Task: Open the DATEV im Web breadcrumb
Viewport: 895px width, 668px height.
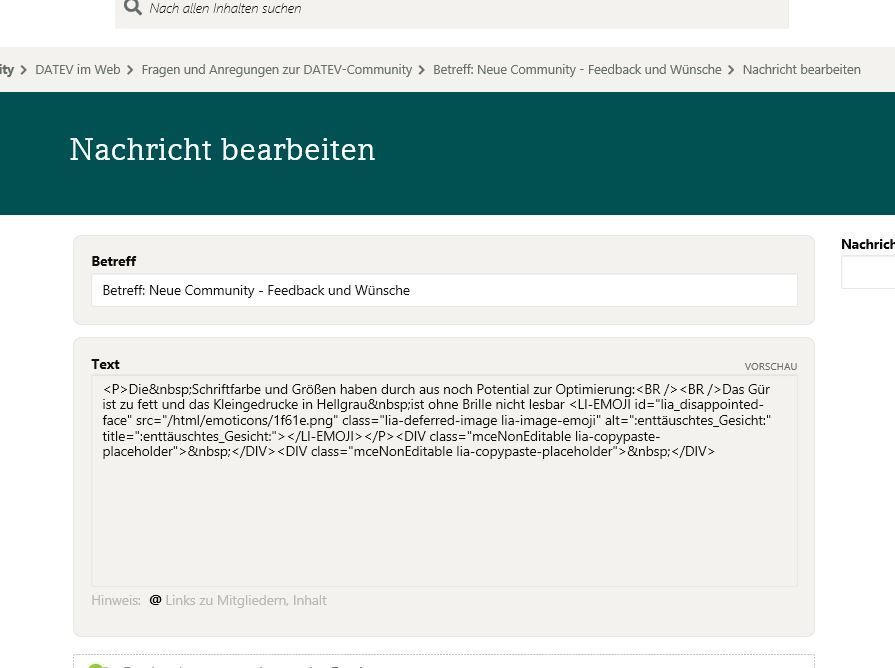Action: [77, 70]
